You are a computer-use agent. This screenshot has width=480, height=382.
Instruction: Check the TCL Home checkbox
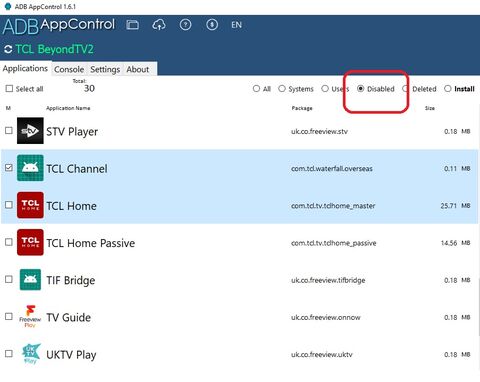pos(9,205)
